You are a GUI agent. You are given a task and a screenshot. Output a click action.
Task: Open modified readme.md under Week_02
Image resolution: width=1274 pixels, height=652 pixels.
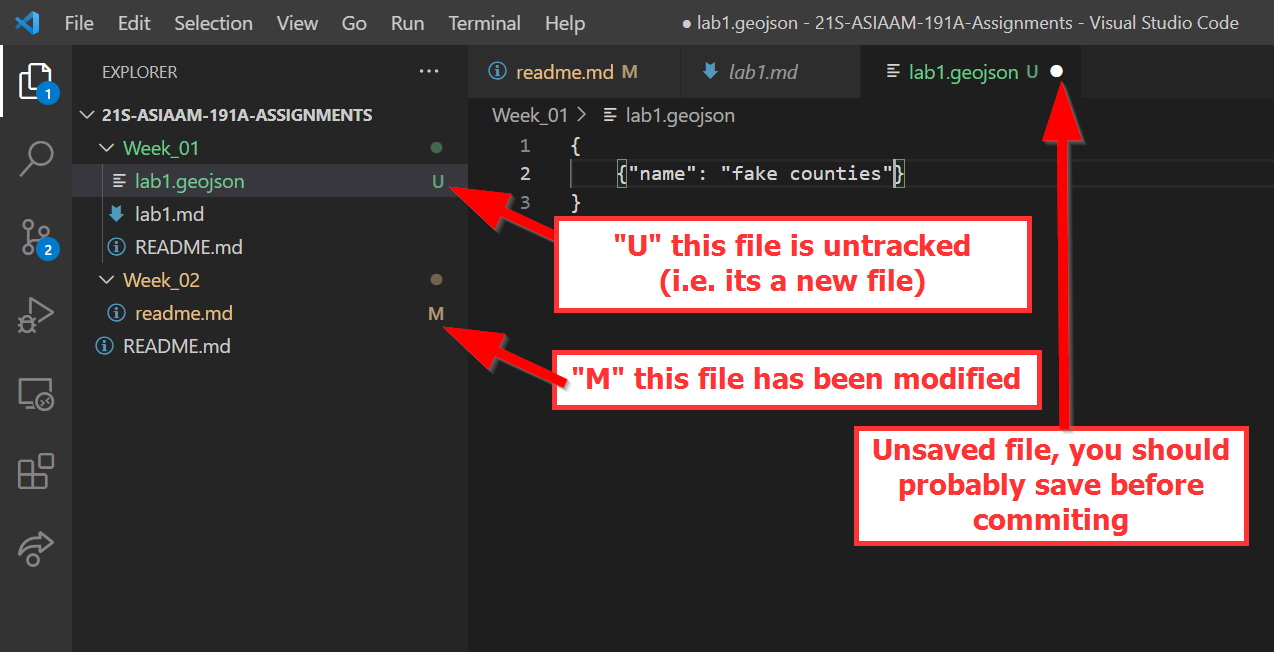183,313
